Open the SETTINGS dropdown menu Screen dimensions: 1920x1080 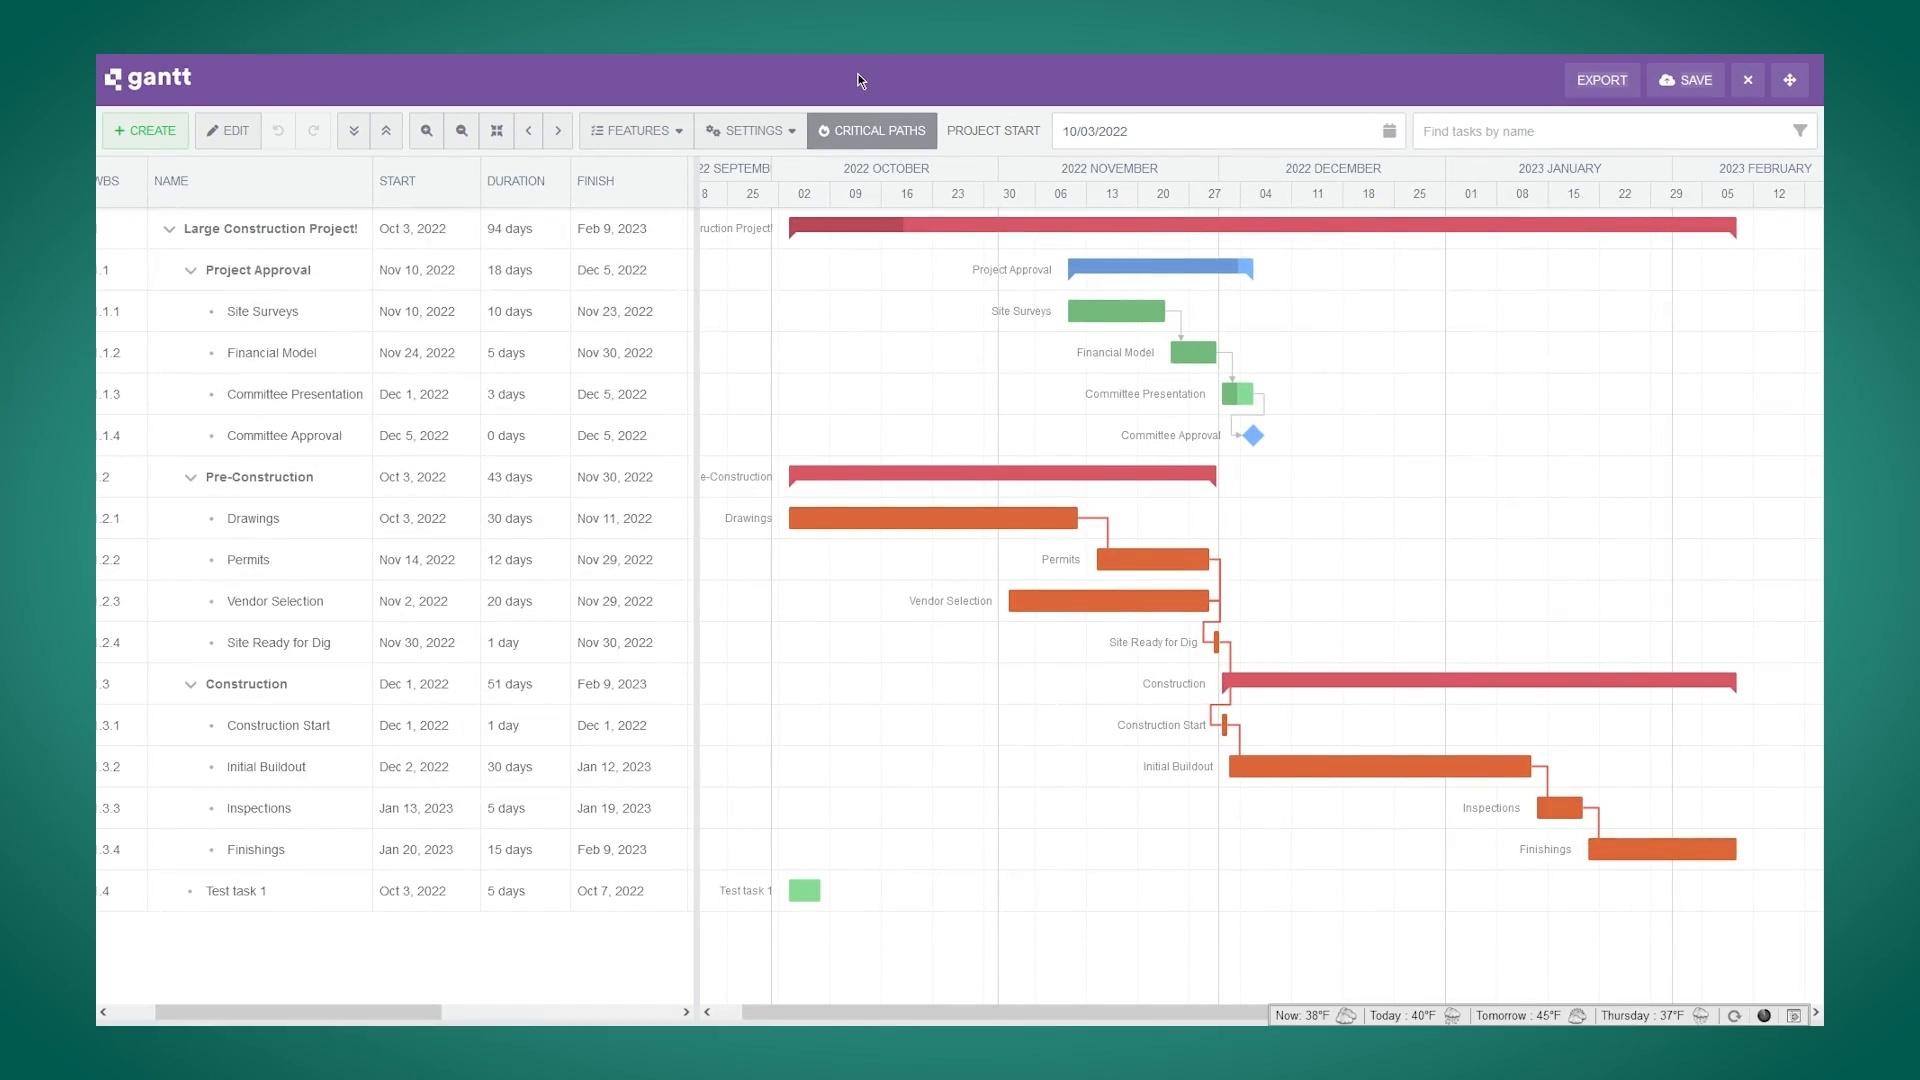tap(750, 131)
